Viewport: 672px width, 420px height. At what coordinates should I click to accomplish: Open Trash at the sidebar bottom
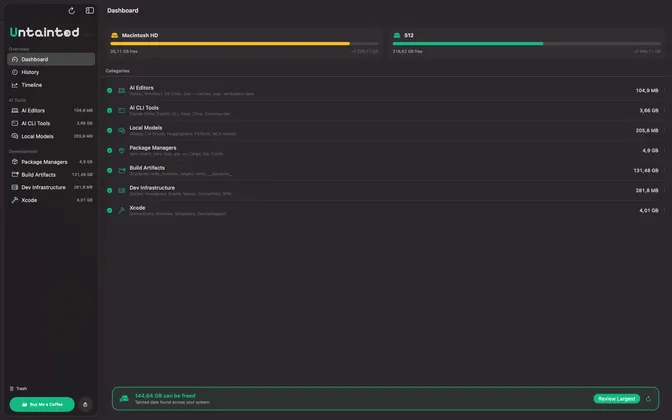click(18, 389)
